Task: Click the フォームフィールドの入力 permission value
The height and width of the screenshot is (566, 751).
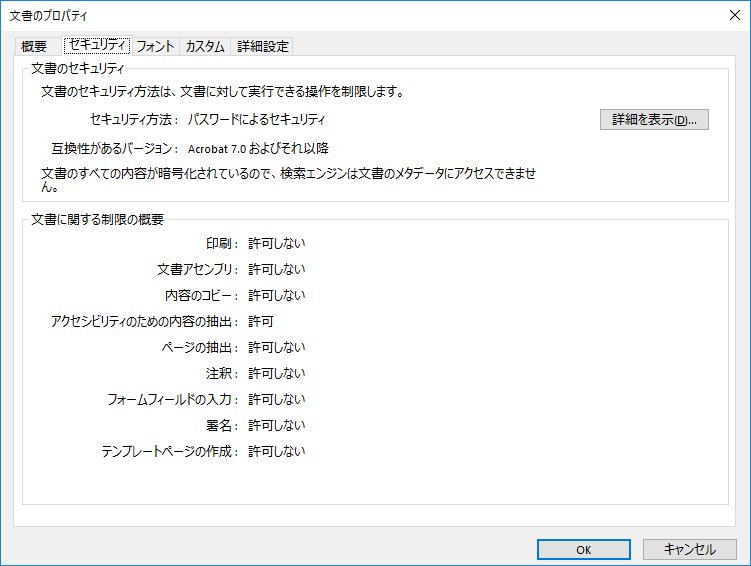Action: point(277,399)
